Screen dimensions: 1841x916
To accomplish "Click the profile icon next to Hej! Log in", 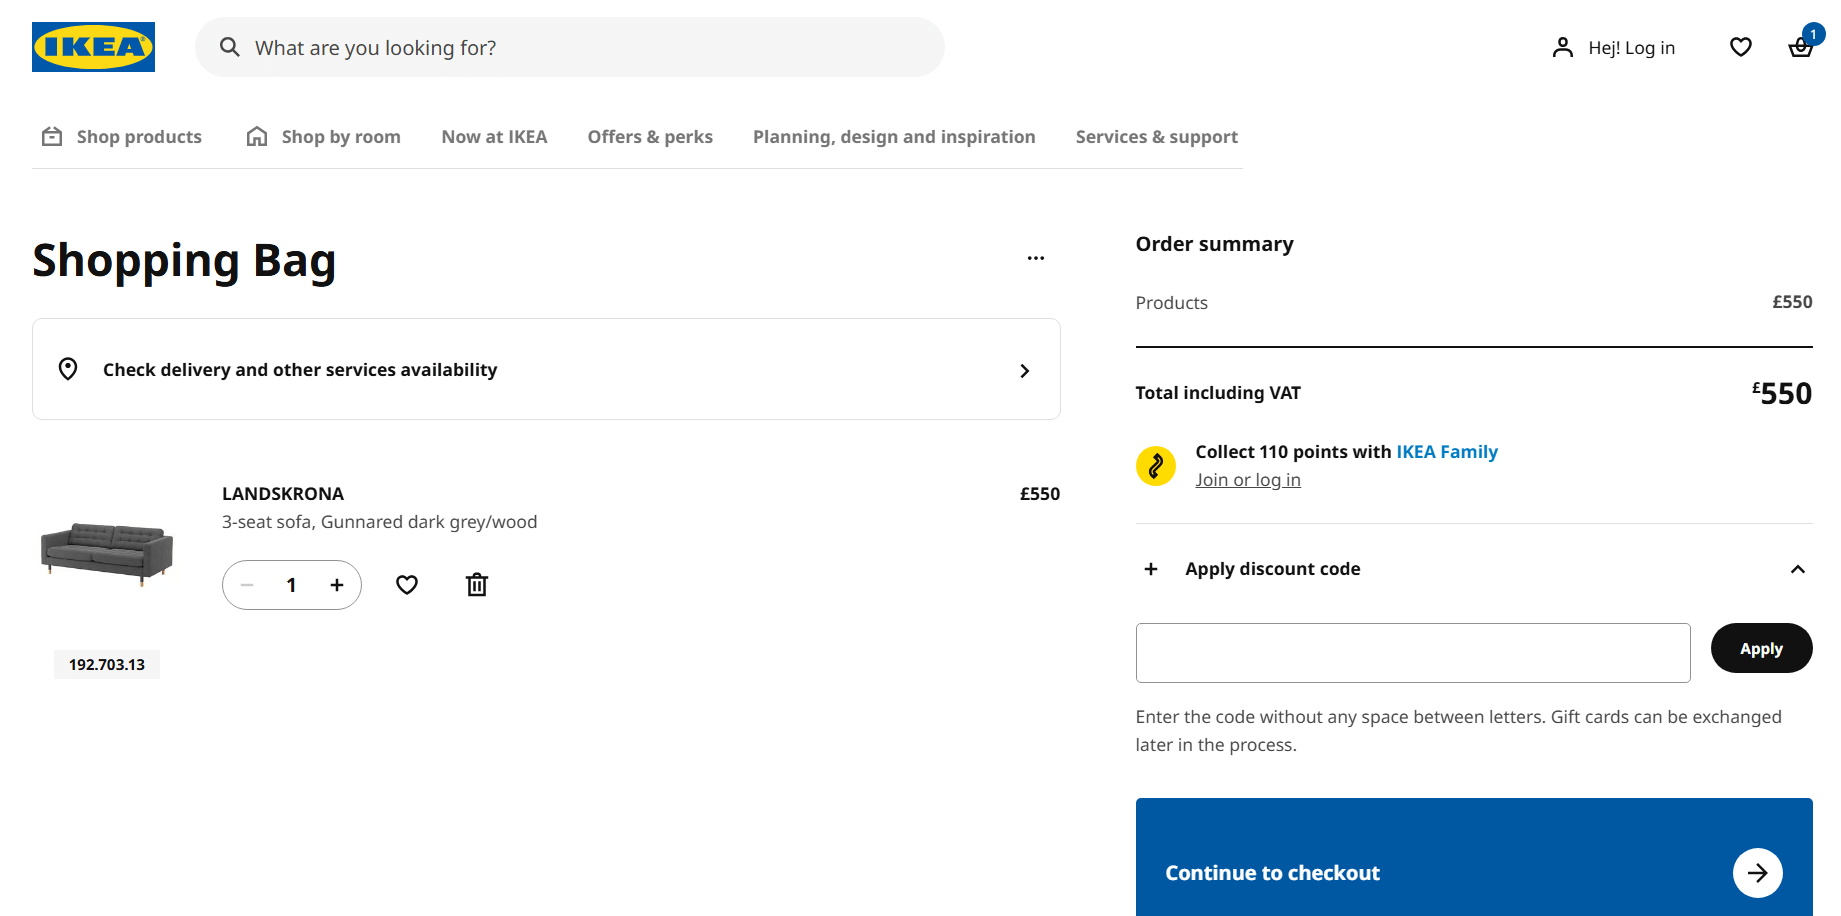I will click(x=1562, y=47).
